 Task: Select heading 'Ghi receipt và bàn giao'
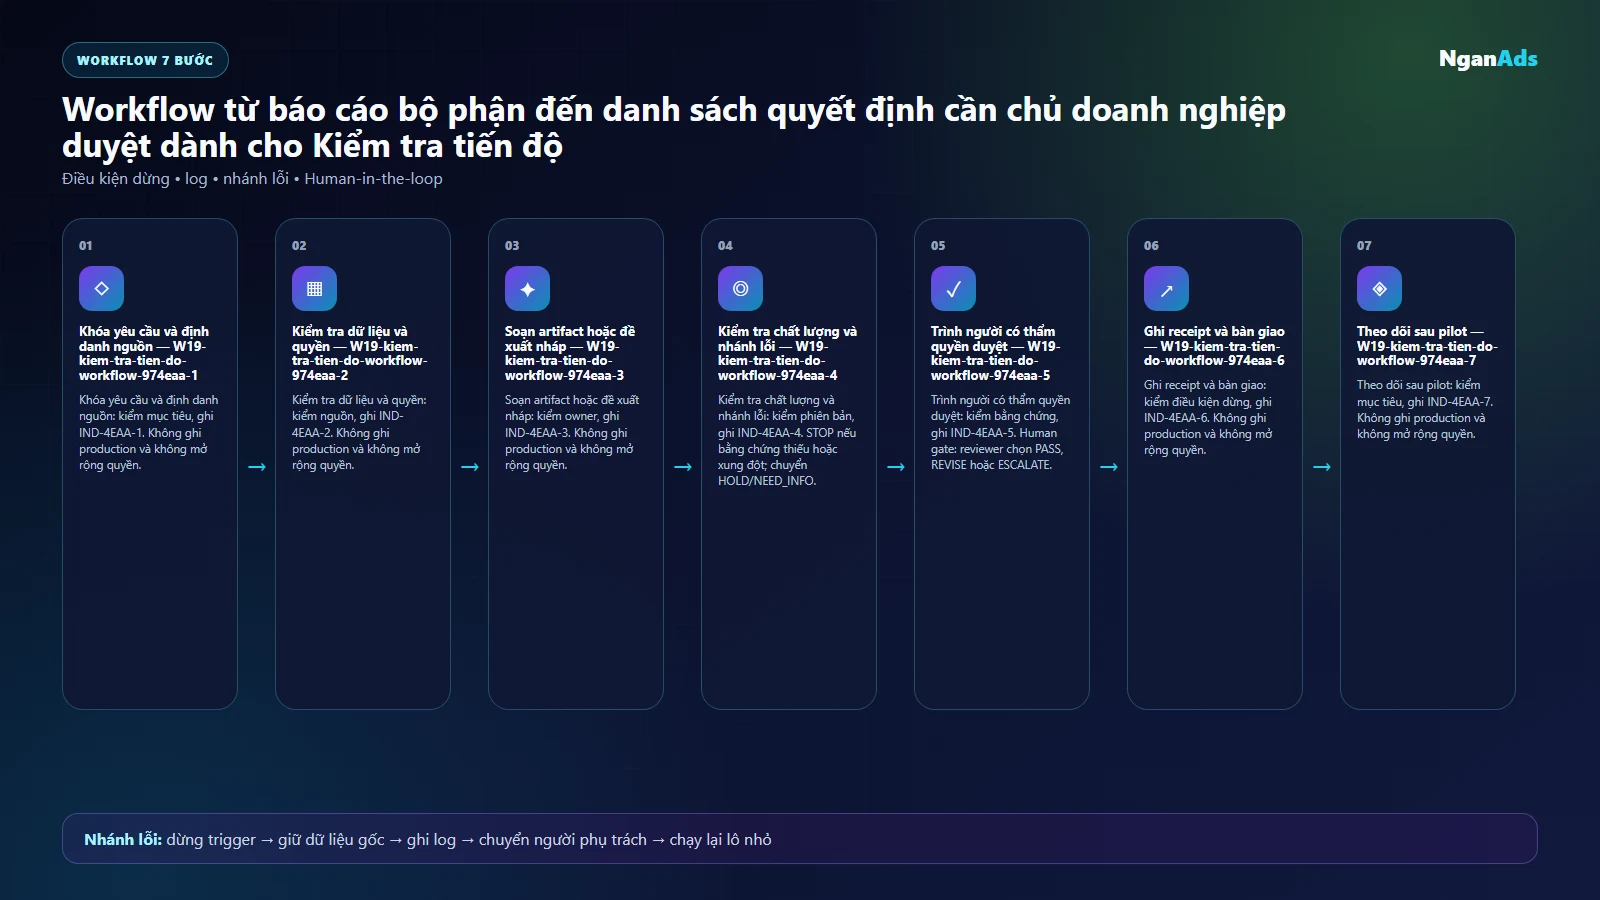click(x=1214, y=331)
